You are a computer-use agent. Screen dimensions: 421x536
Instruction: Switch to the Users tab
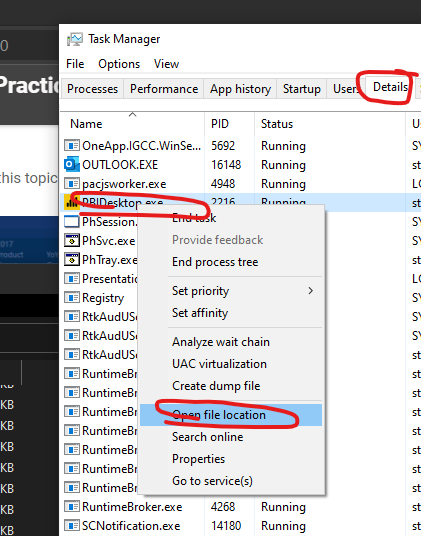(x=346, y=89)
